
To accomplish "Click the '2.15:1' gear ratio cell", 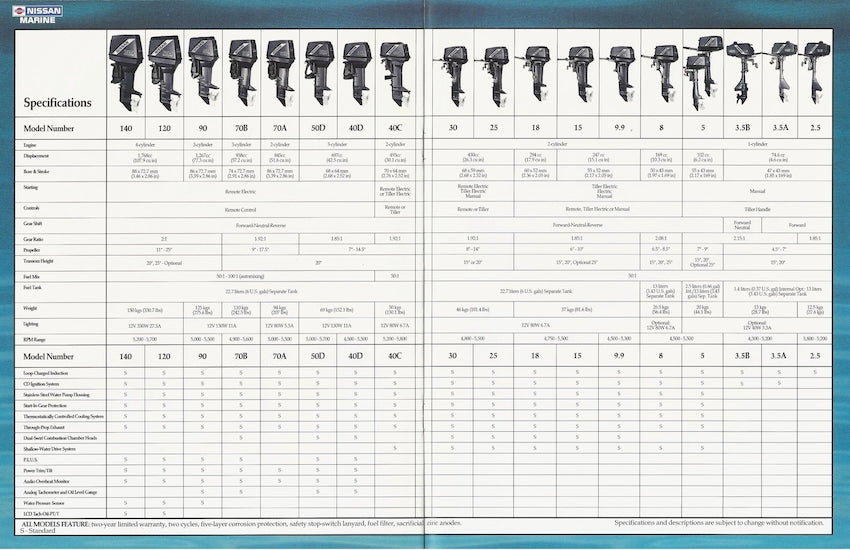I will (x=739, y=238).
